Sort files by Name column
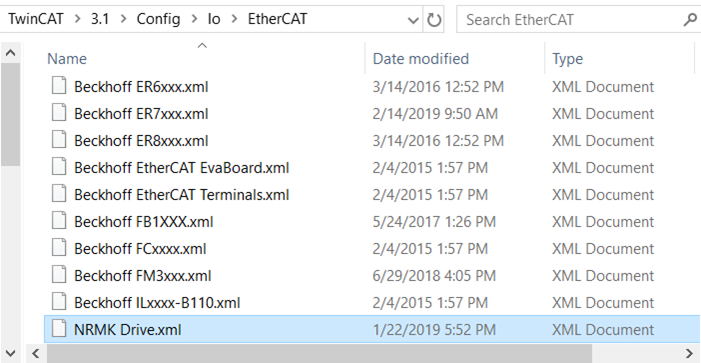Screen dimensions: 701x363 coord(67,59)
